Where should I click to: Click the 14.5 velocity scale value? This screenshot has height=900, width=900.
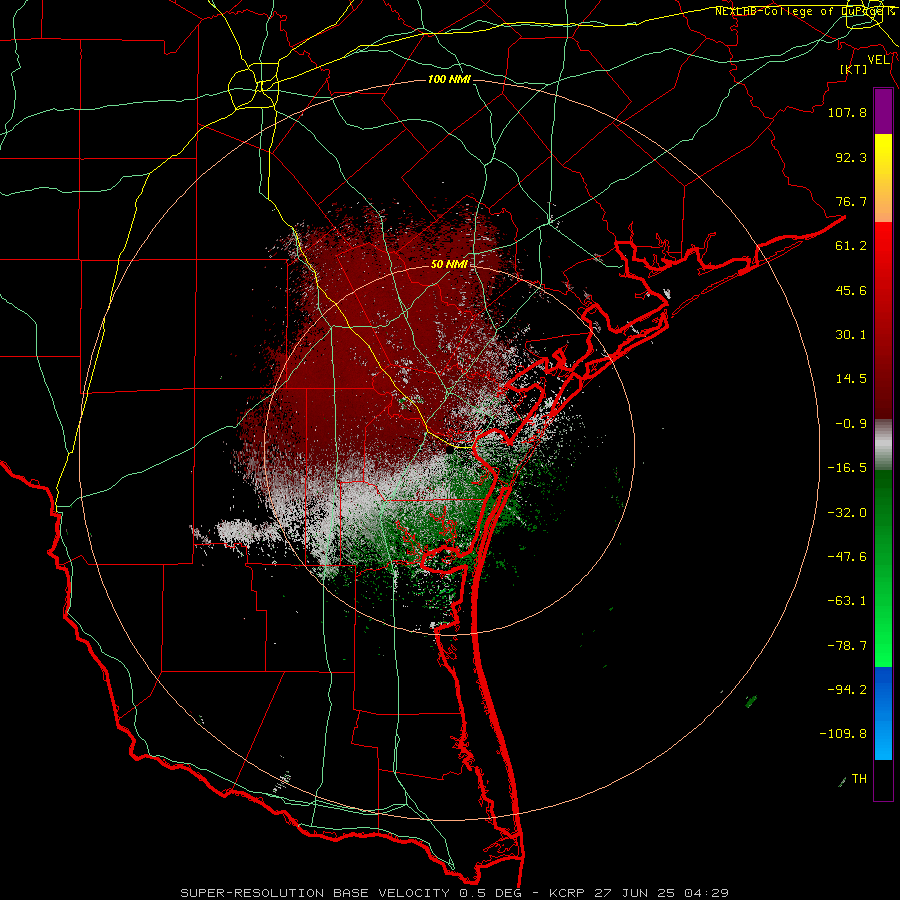point(851,379)
